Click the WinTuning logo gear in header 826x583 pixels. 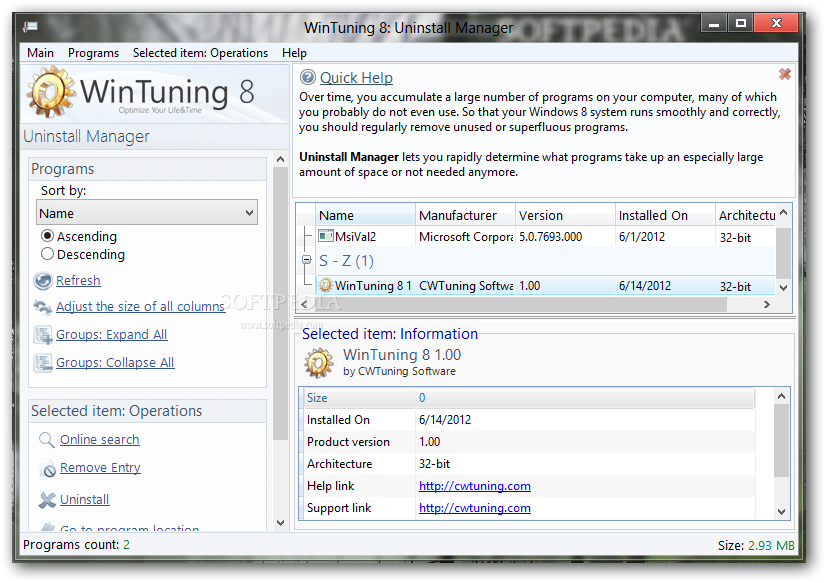point(51,92)
